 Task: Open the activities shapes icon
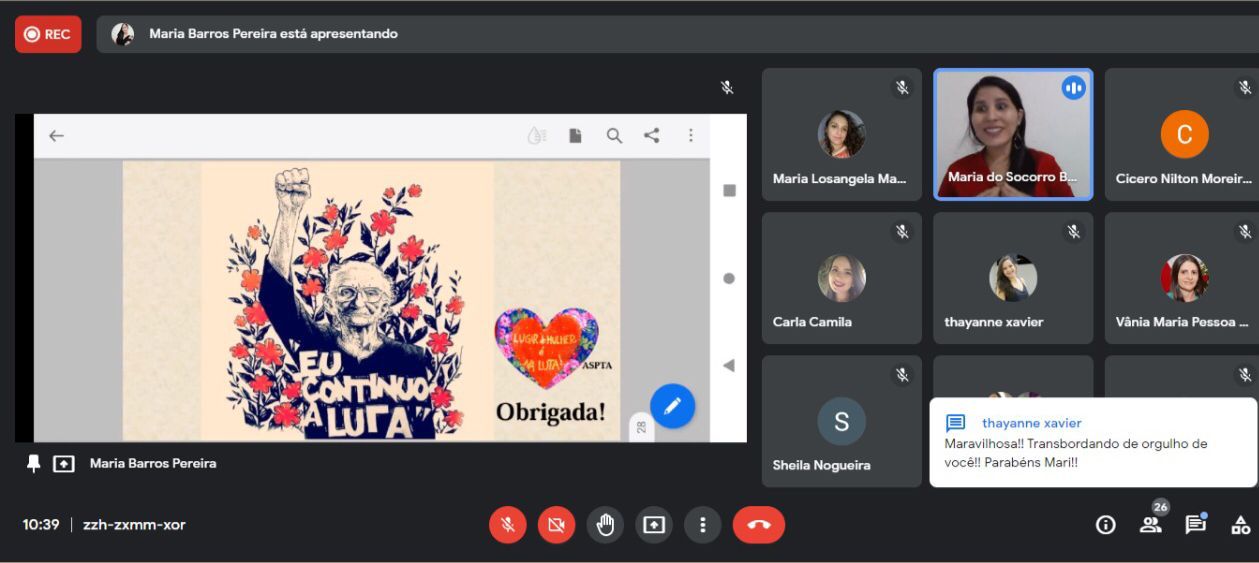pyautogui.click(x=1240, y=525)
